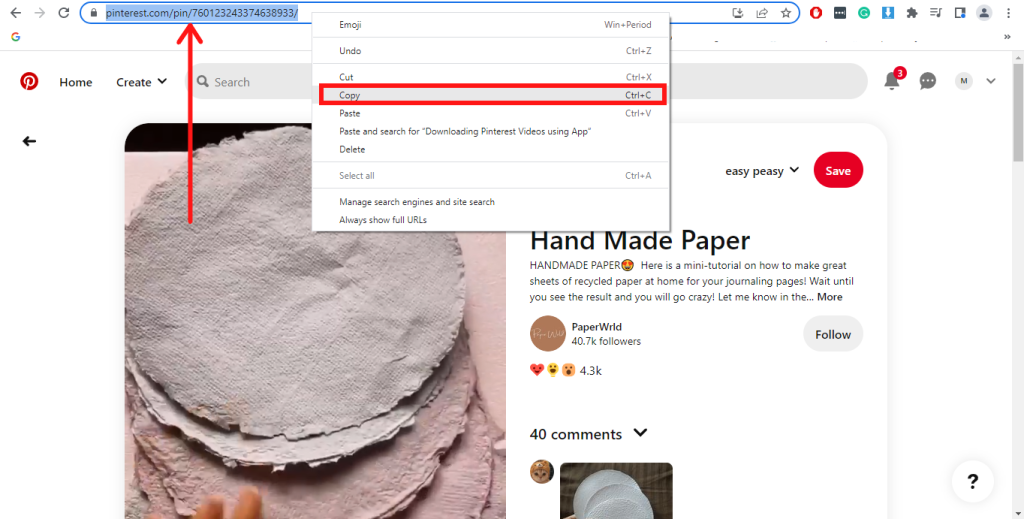This screenshot has height=519, width=1024.
Task: Open the help question mark button
Action: click(972, 482)
